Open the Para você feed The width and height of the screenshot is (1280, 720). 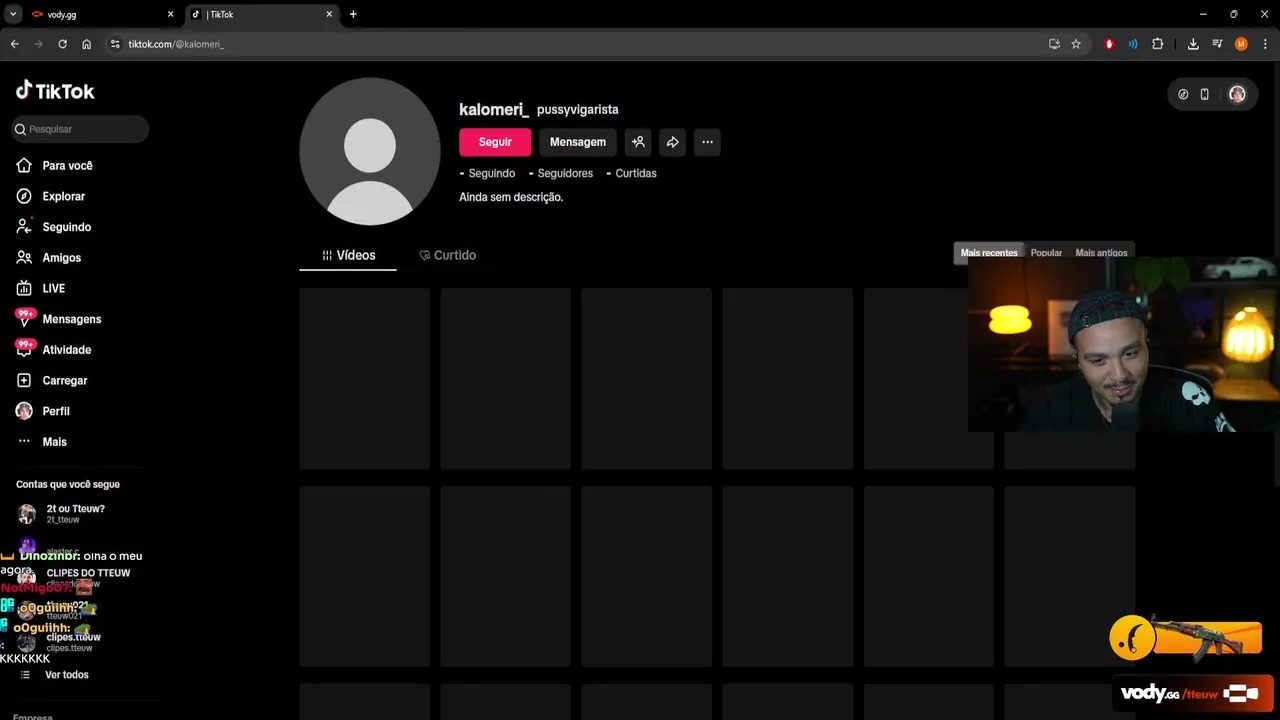67,166
